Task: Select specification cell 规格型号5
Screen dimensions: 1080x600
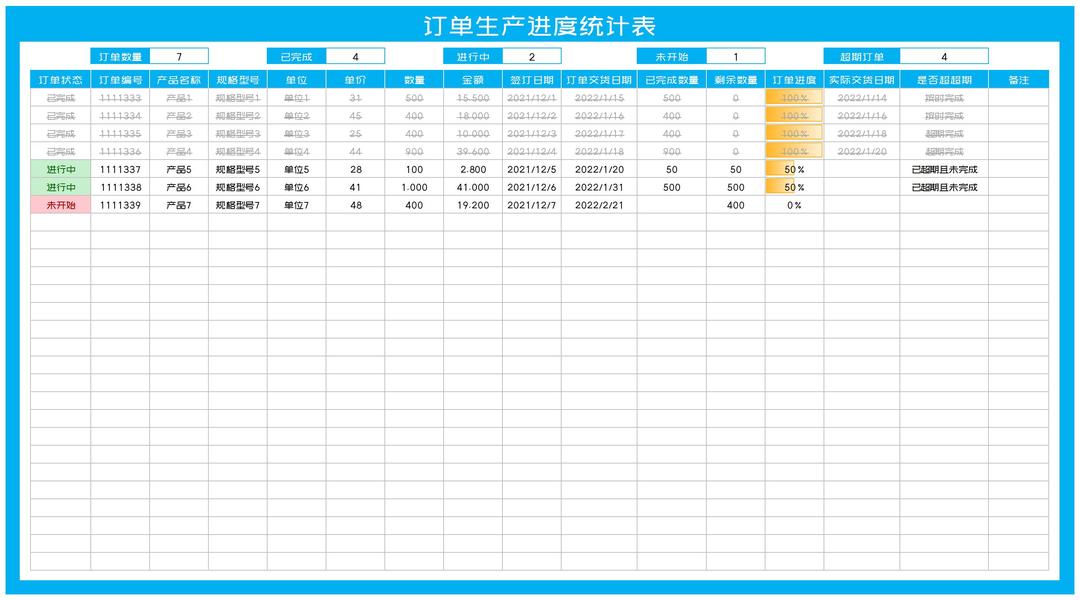Action: click(238, 169)
